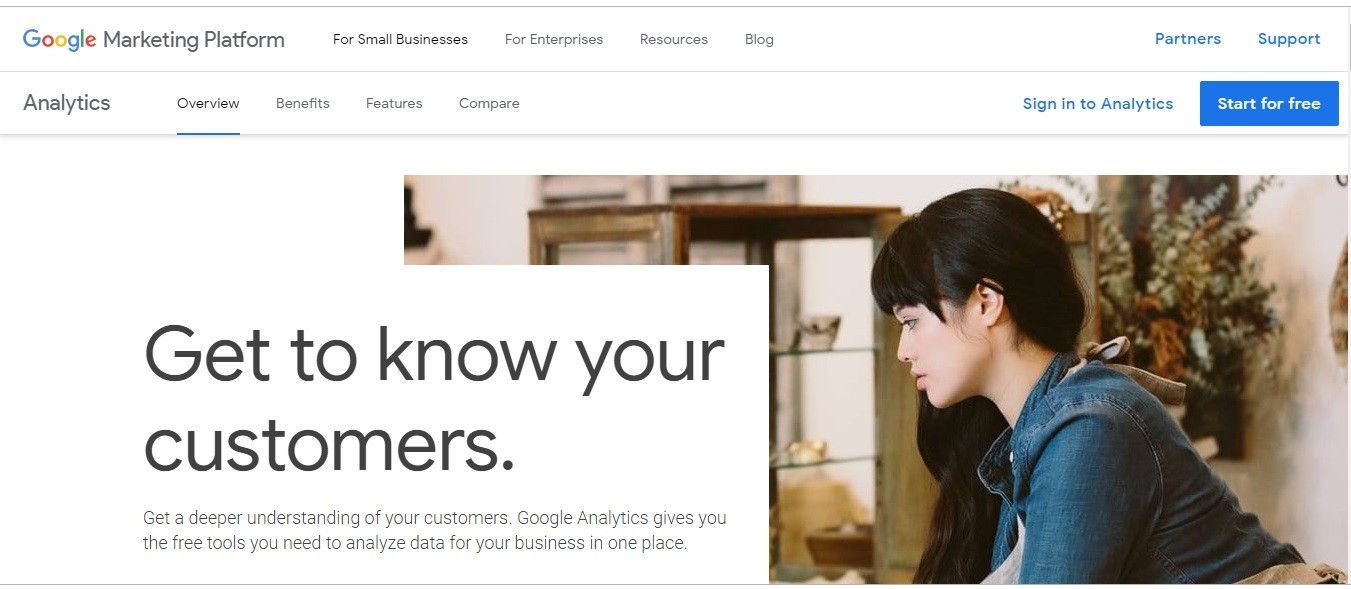Open the Support link
The width and height of the screenshot is (1351, 589).
1289,39
